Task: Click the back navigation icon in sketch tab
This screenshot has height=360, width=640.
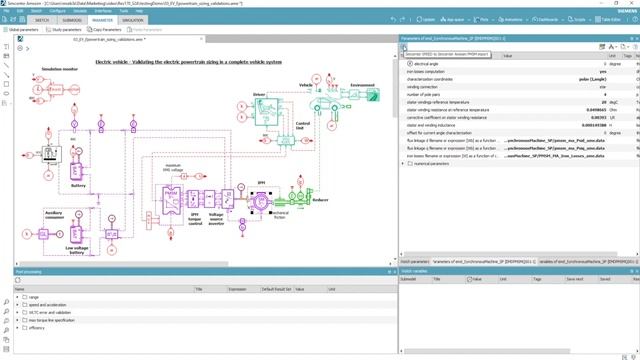Action: [20, 48]
